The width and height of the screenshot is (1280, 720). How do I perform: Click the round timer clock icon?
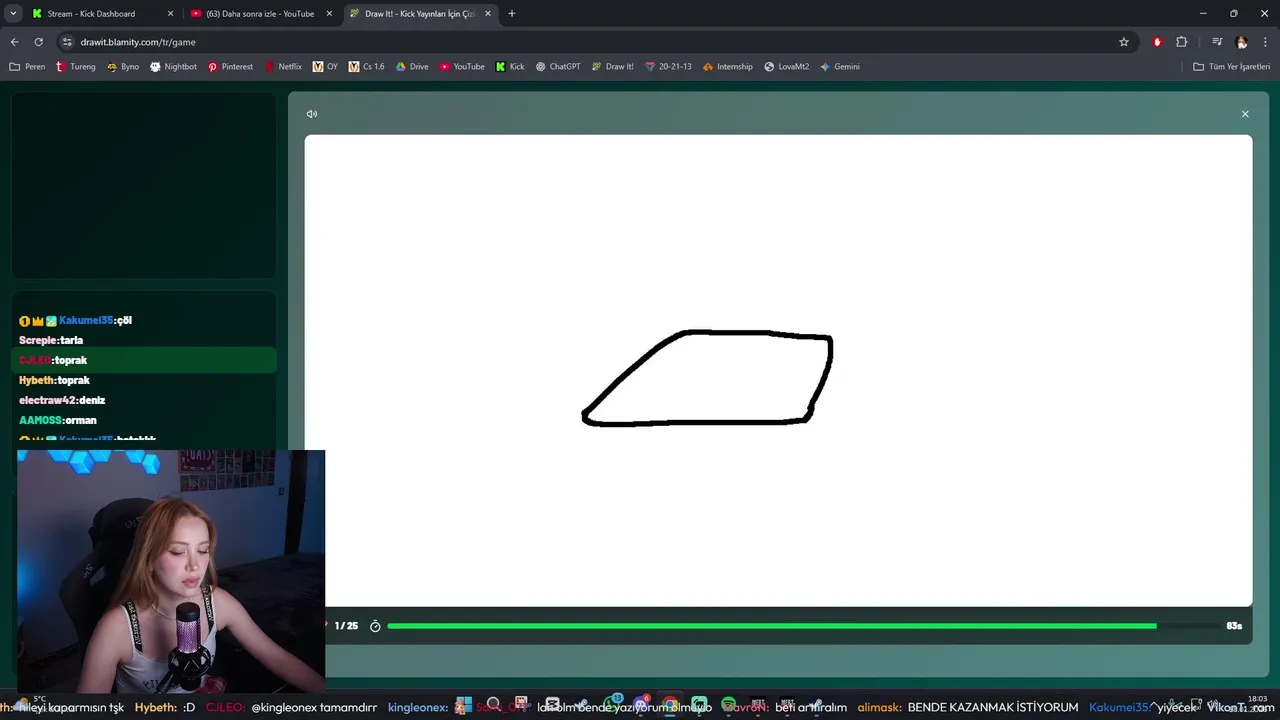click(375, 626)
